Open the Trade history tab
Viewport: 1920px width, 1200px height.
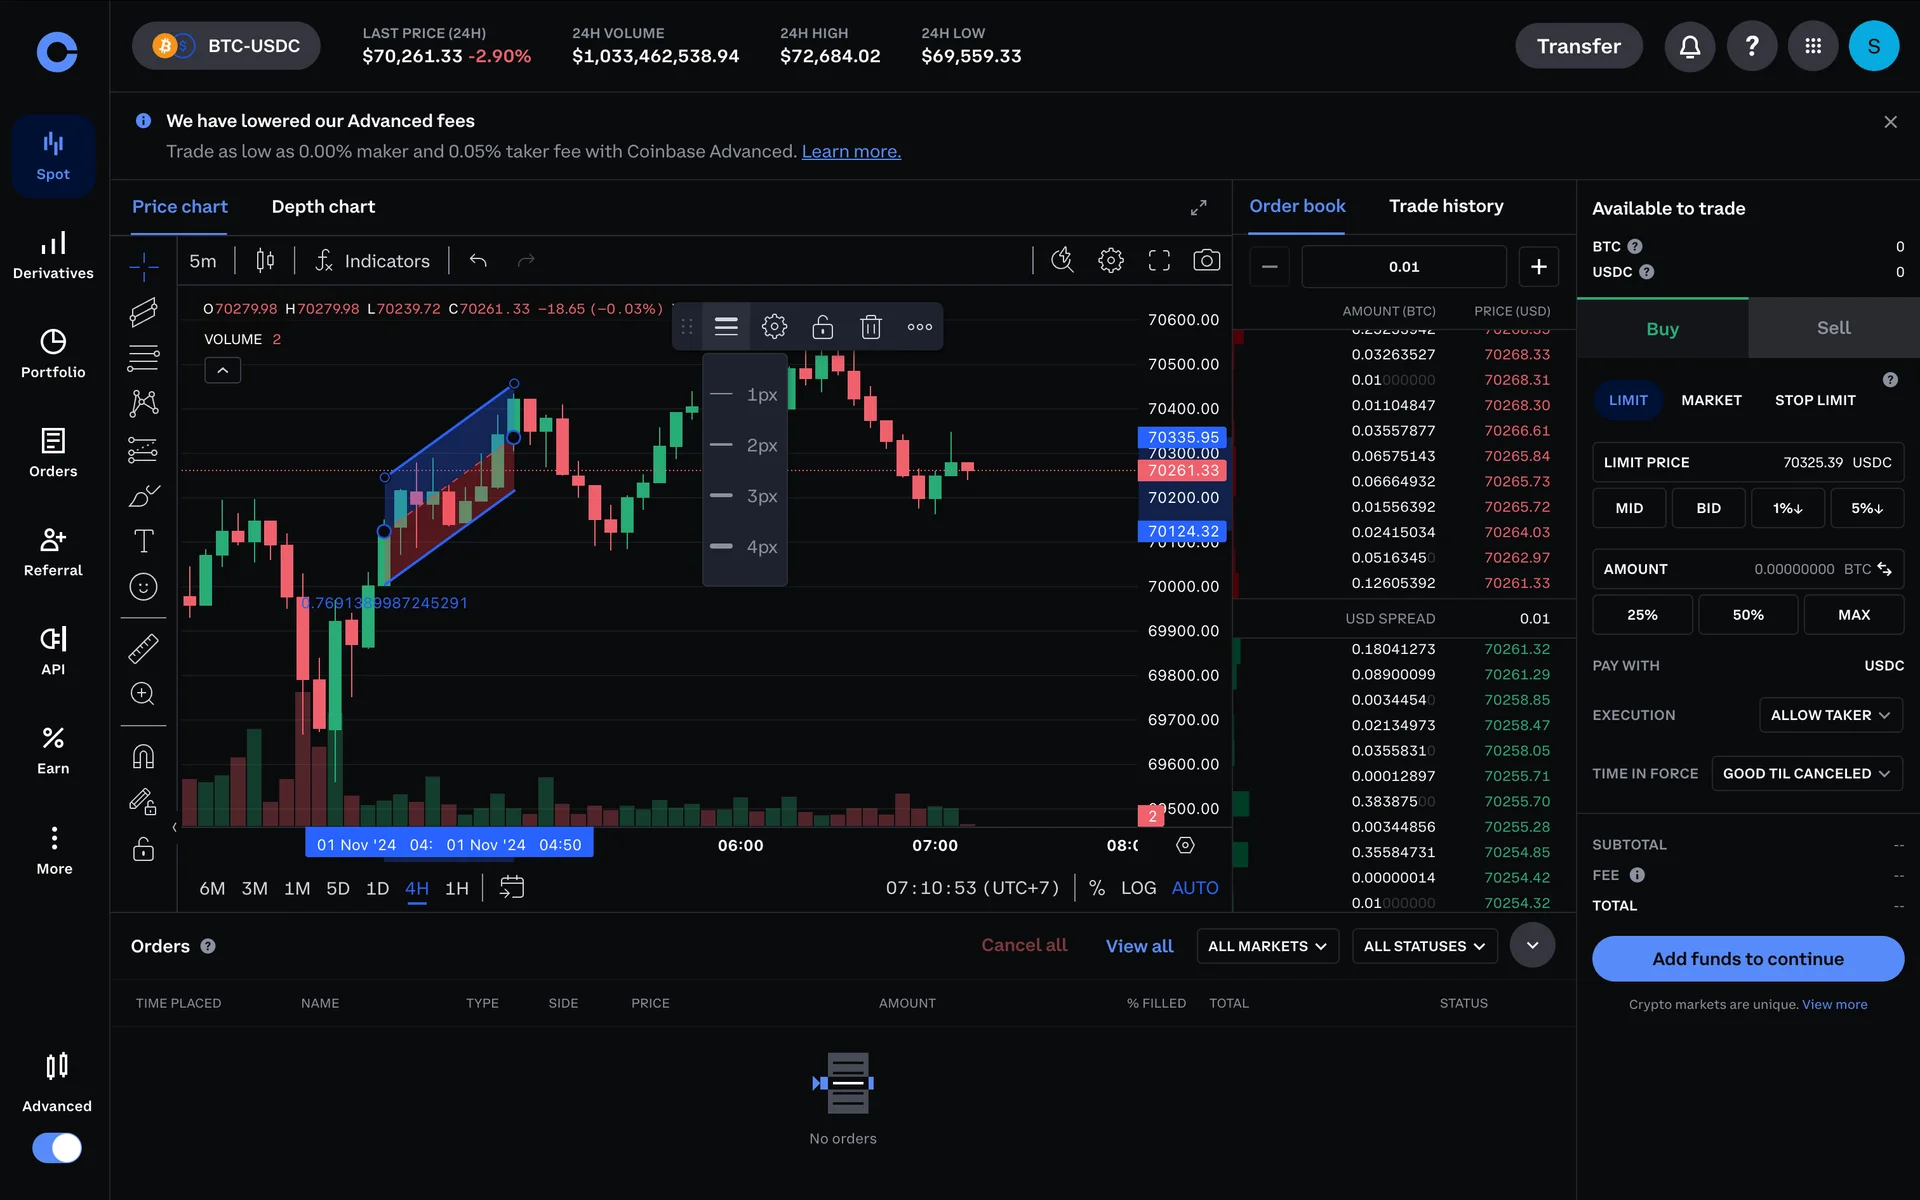click(x=1445, y=206)
